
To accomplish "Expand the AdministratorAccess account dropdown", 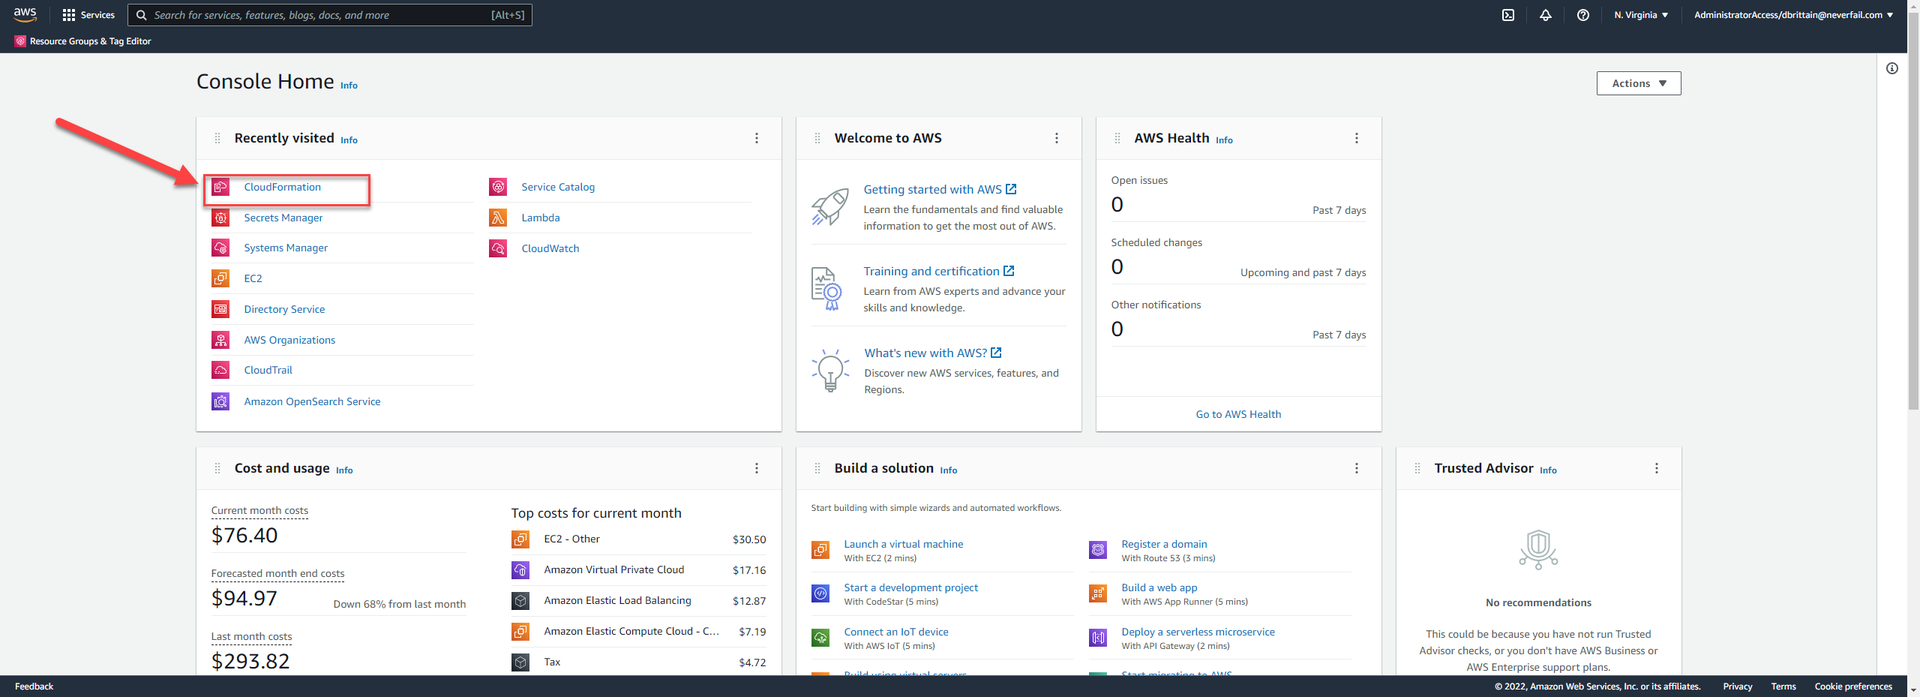I will 1793,15.
